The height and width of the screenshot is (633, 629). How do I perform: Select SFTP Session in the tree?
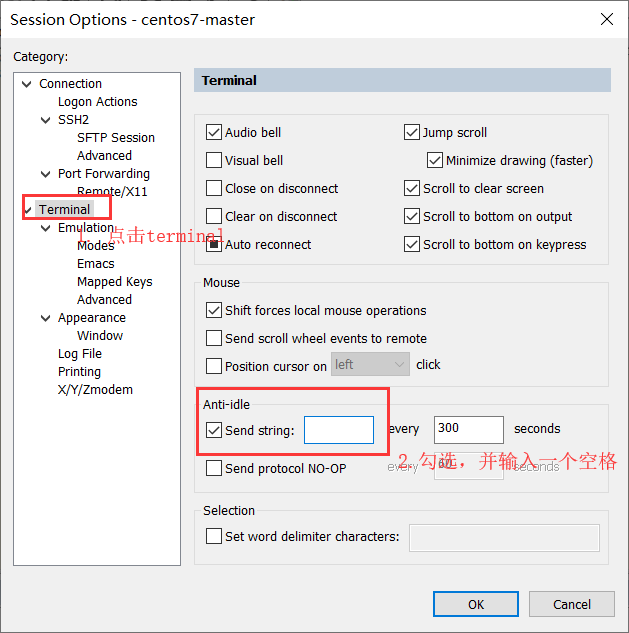116,138
